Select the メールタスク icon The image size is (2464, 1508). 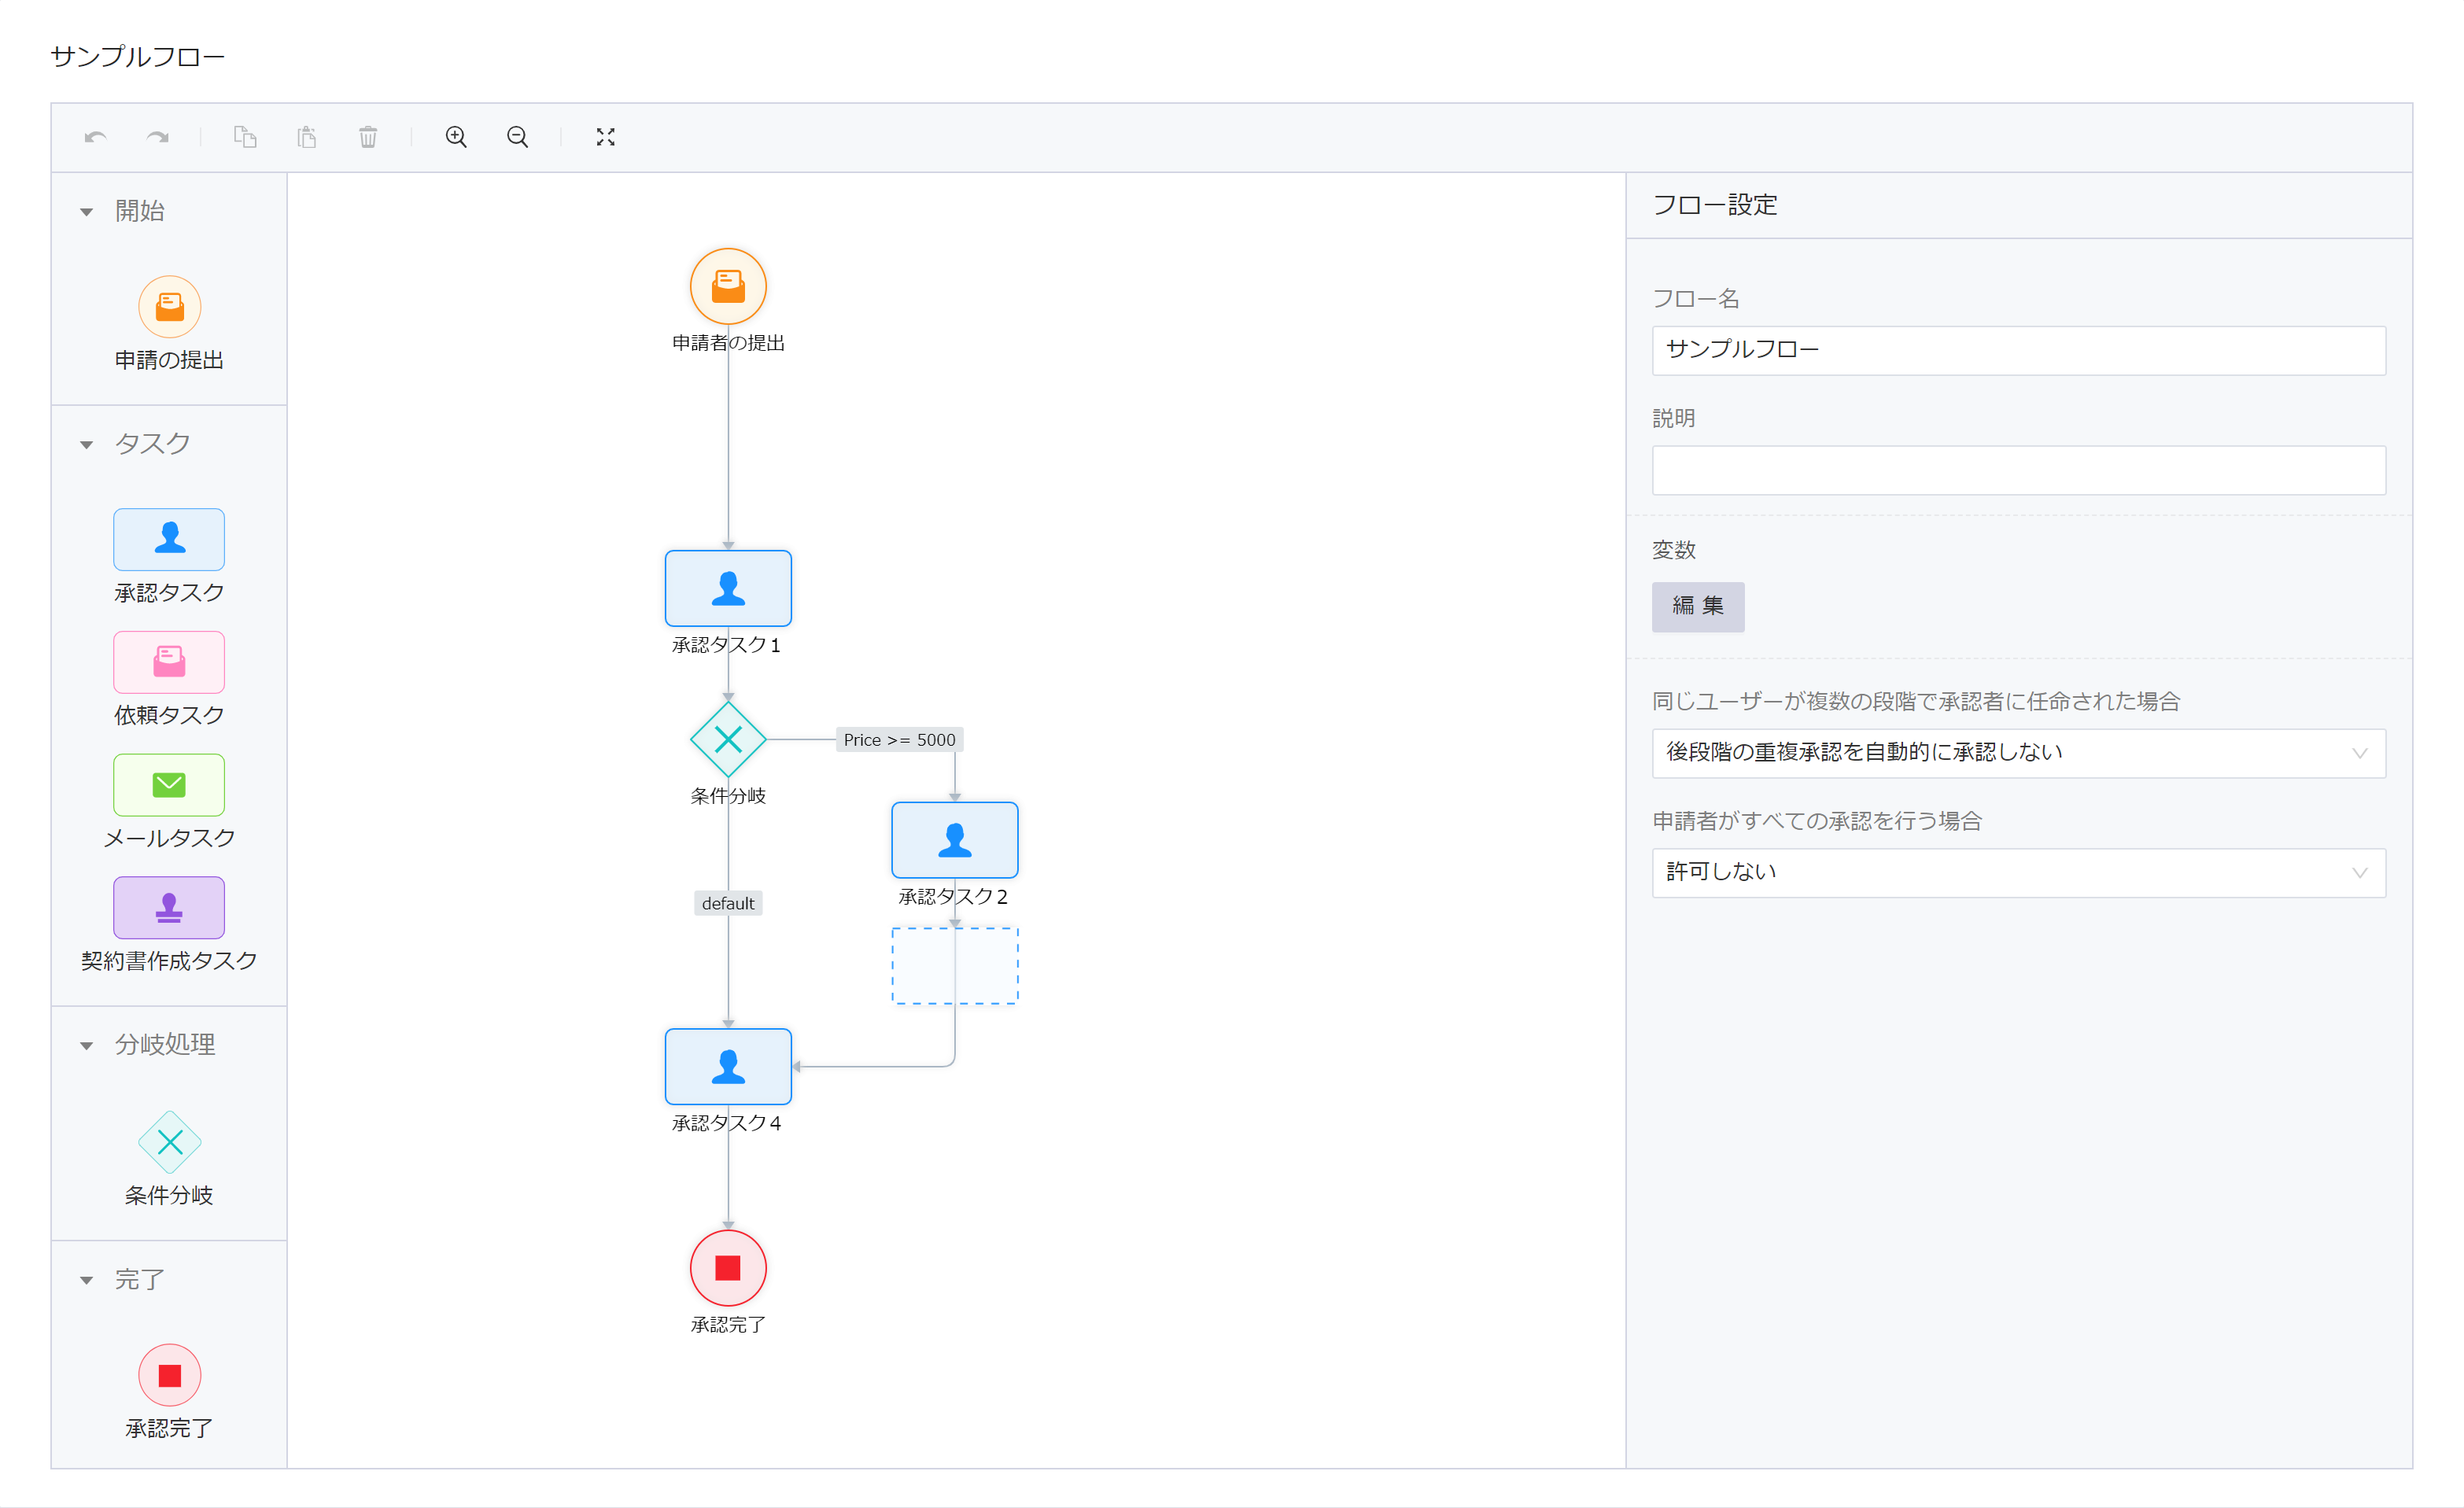[168, 785]
